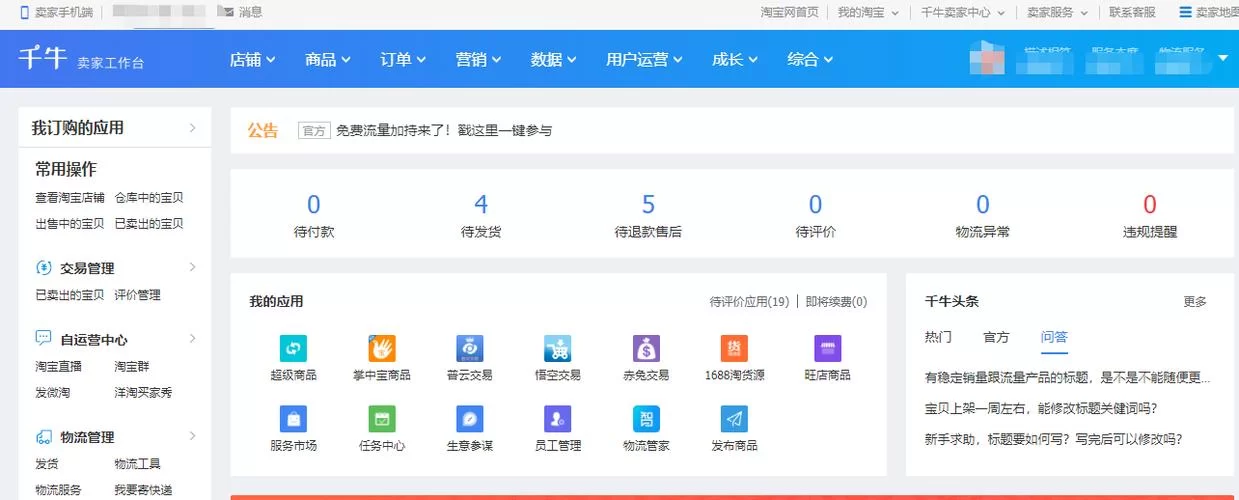Expand the 交易管理 section chevron
The height and width of the screenshot is (500, 1239).
point(193,267)
